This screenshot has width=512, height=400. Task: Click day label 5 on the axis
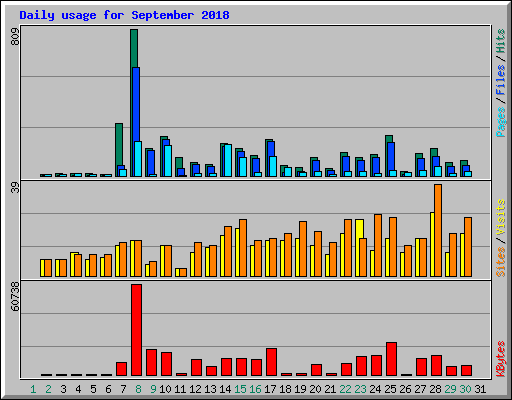tap(93, 389)
